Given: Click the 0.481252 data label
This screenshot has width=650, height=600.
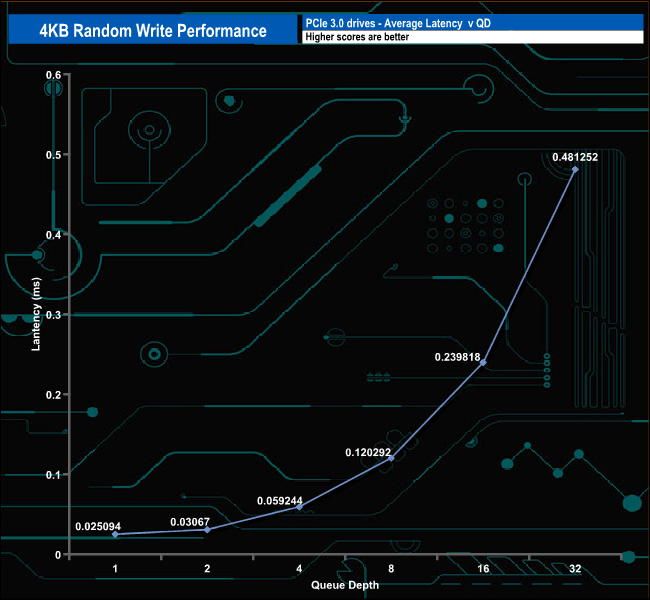Looking at the screenshot, I should pyautogui.click(x=575, y=157).
